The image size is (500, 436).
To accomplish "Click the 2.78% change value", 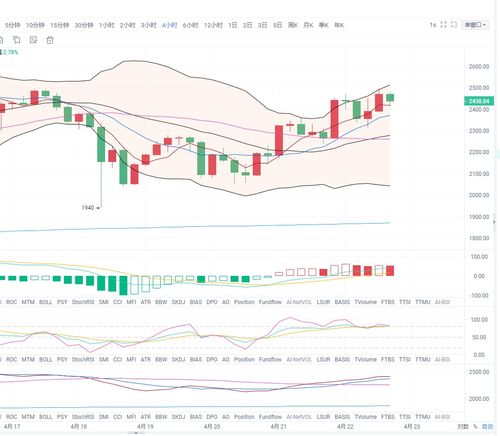I will pos(11,52).
